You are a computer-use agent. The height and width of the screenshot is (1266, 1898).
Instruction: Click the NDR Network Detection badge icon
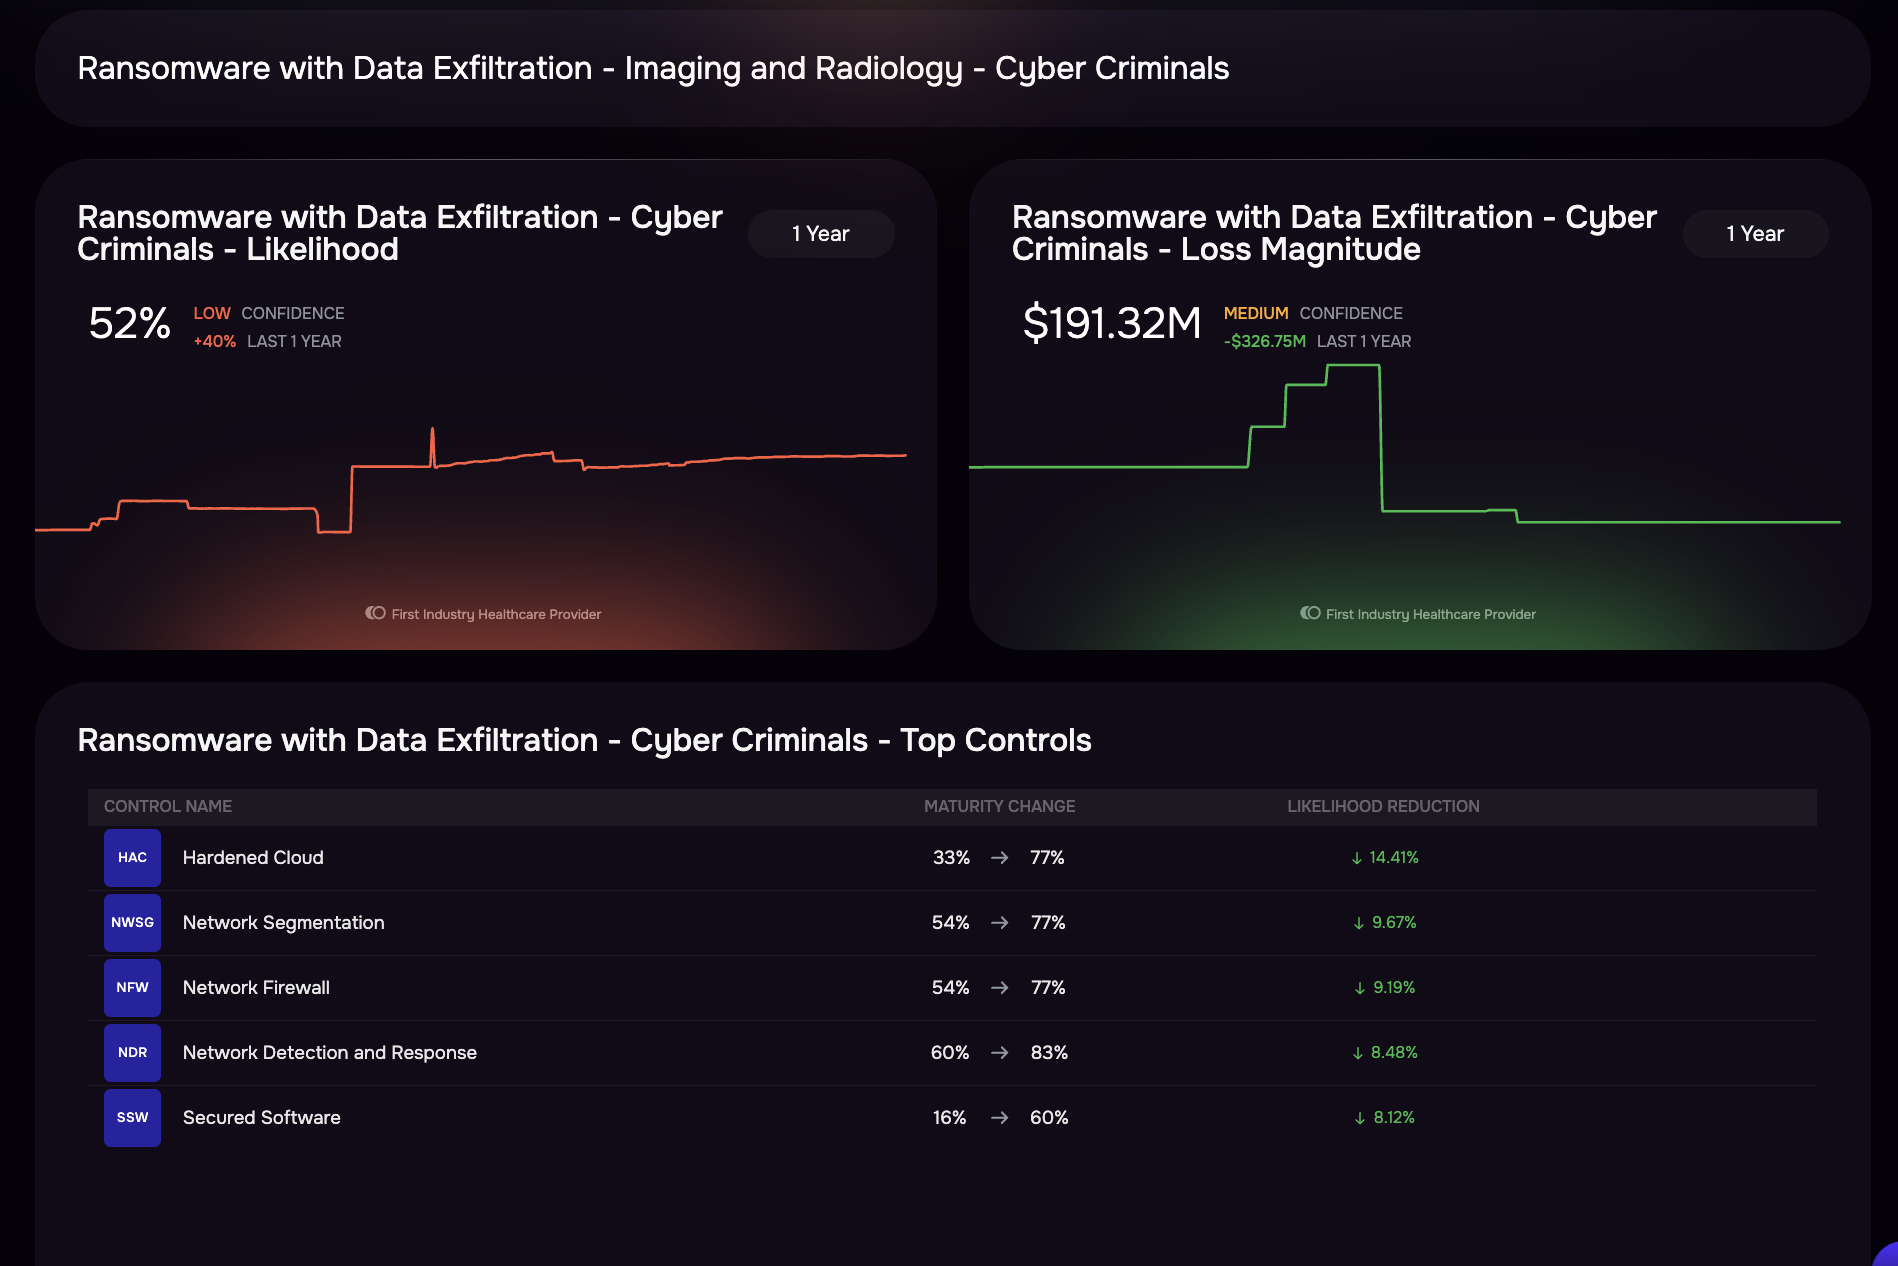(131, 1052)
